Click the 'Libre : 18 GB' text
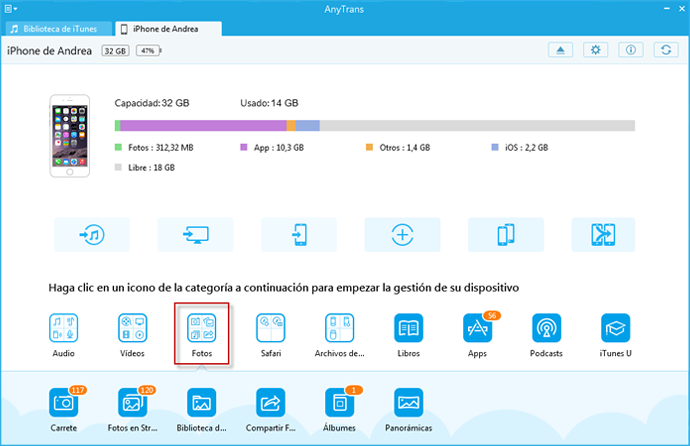 point(151,168)
